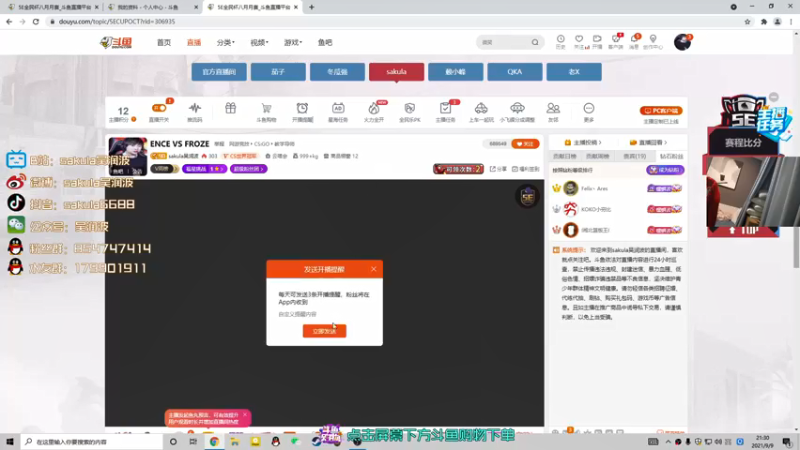The image size is (800, 450).
Task: Open the 鱼吧 nav item
Action: pyautogui.click(x=325, y=42)
